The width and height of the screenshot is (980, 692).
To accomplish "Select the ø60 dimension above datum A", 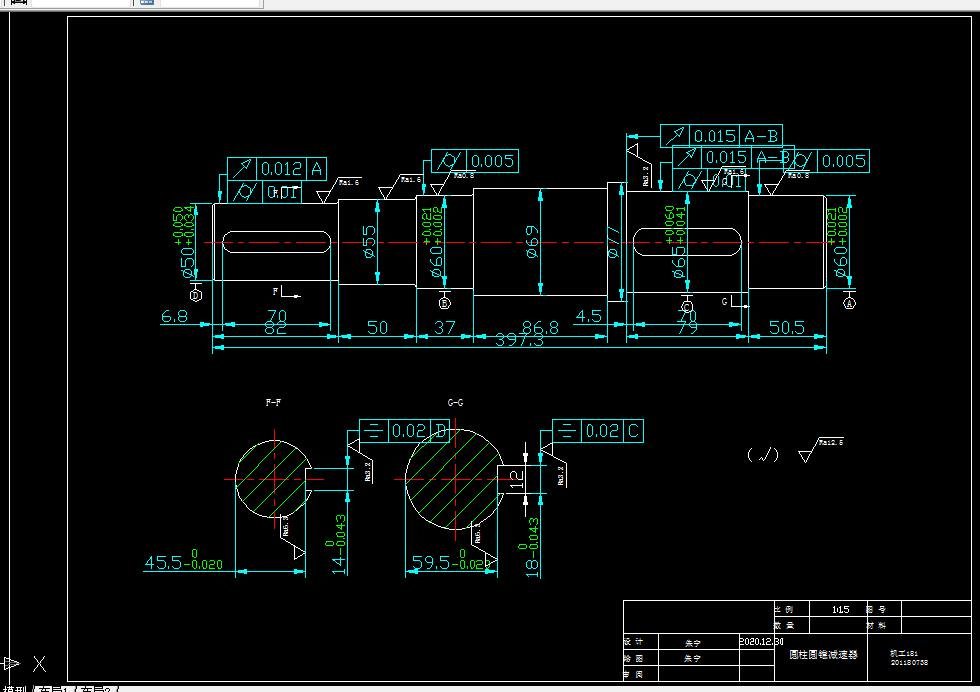I will 841,262.
